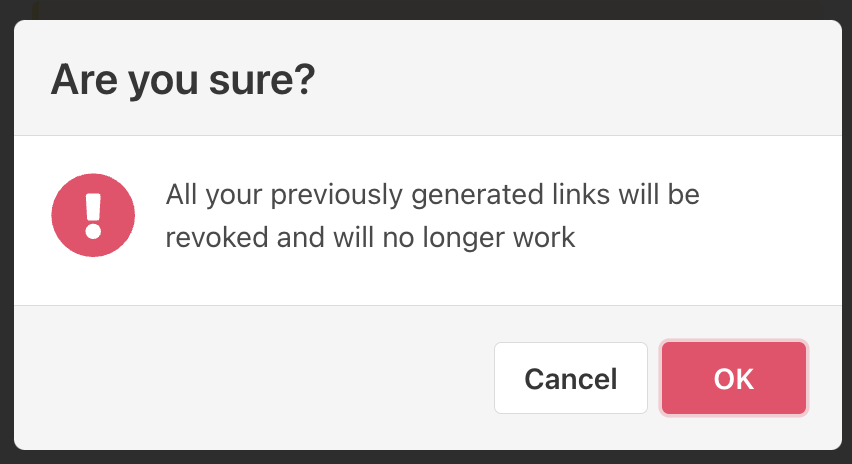Click the gray header bar right of the title

580,79
